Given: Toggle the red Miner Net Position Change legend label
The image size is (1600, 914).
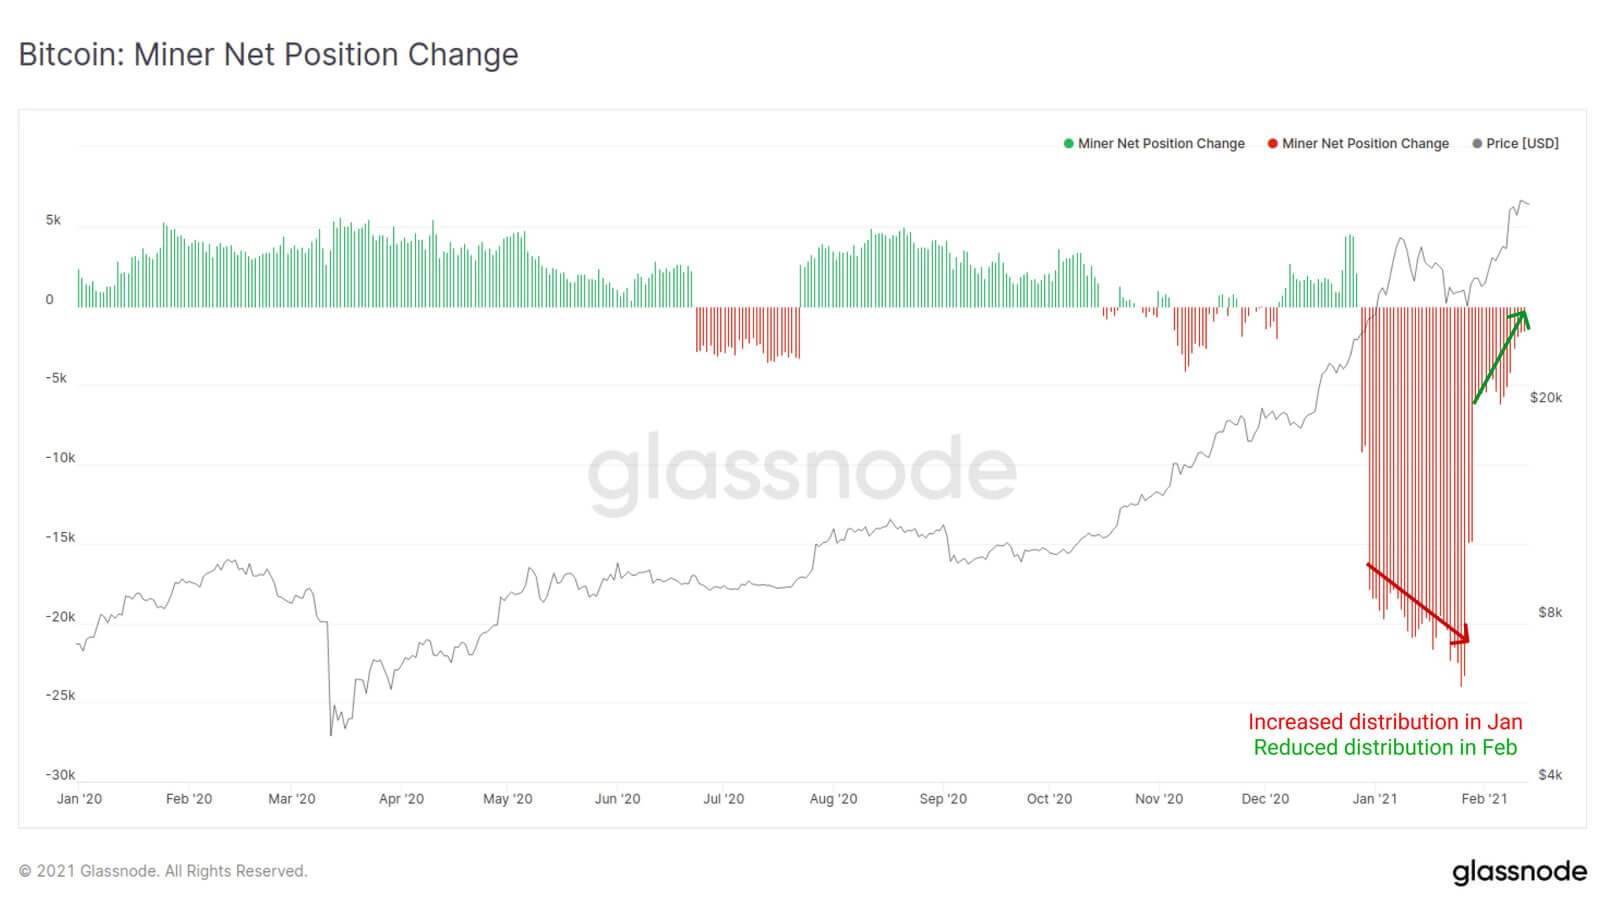Looking at the screenshot, I should (1365, 144).
